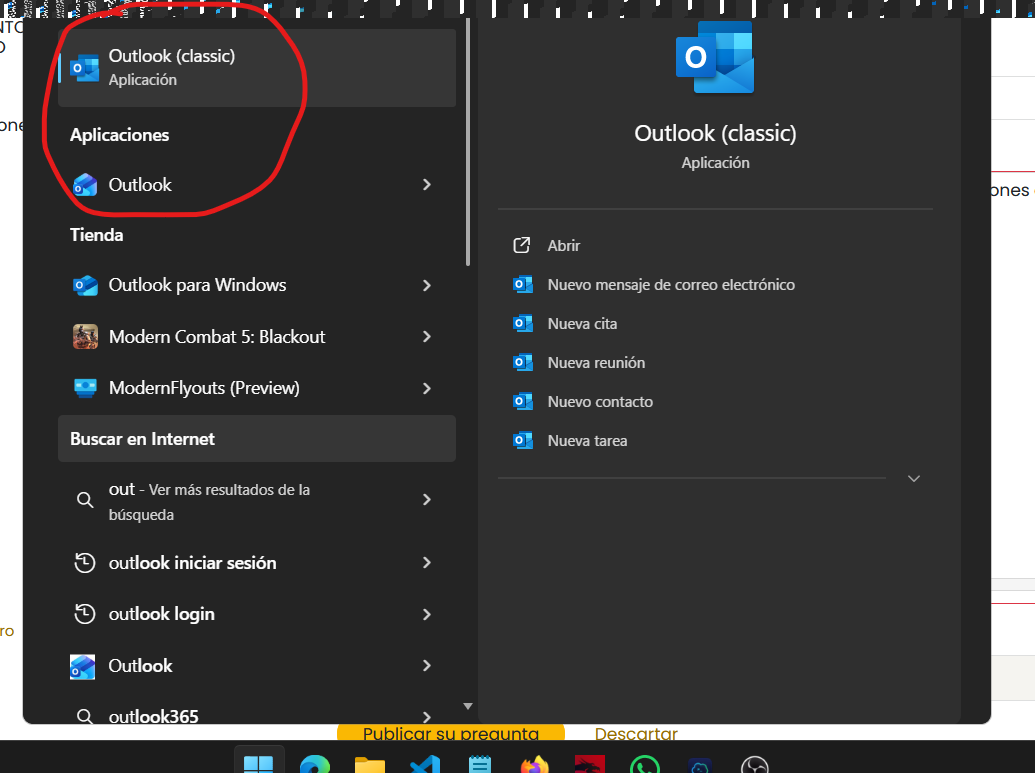Click the ModernFlyouts (Preview) app icon
This screenshot has height=773, width=1035.
pyautogui.click(x=85, y=388)
